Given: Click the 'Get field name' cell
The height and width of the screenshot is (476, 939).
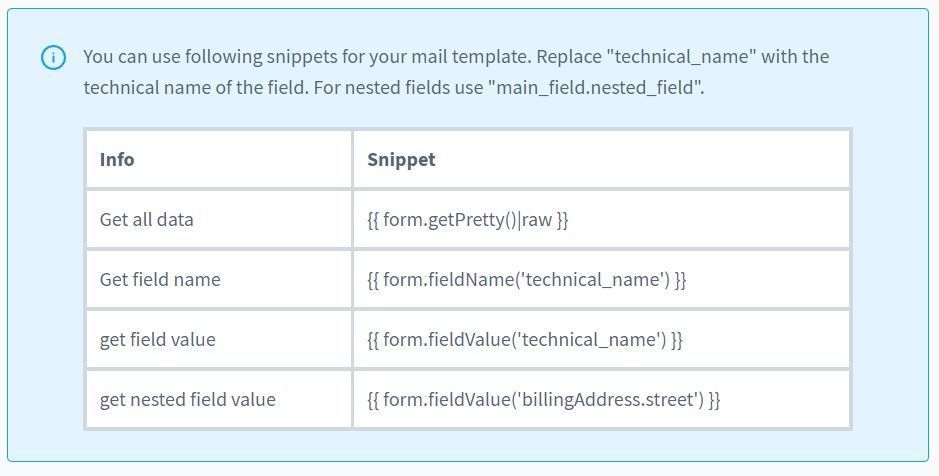Looking at the screenshot, I should 160,280.
